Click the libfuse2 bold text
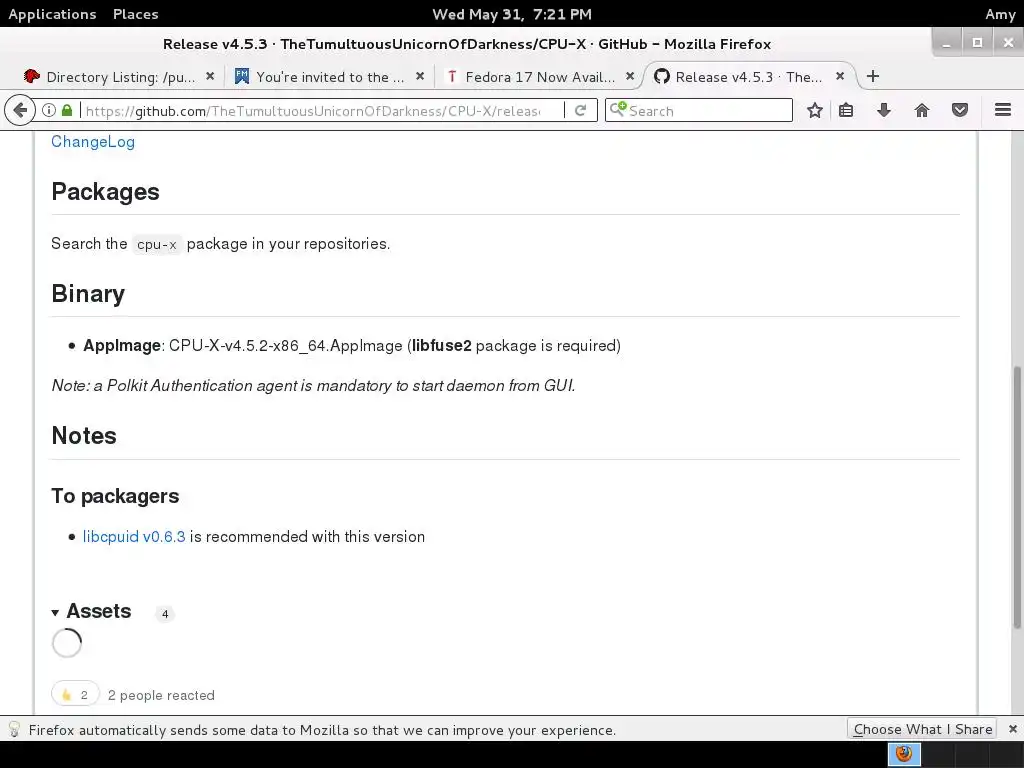1024x768 pixels. tap(441, 345)
